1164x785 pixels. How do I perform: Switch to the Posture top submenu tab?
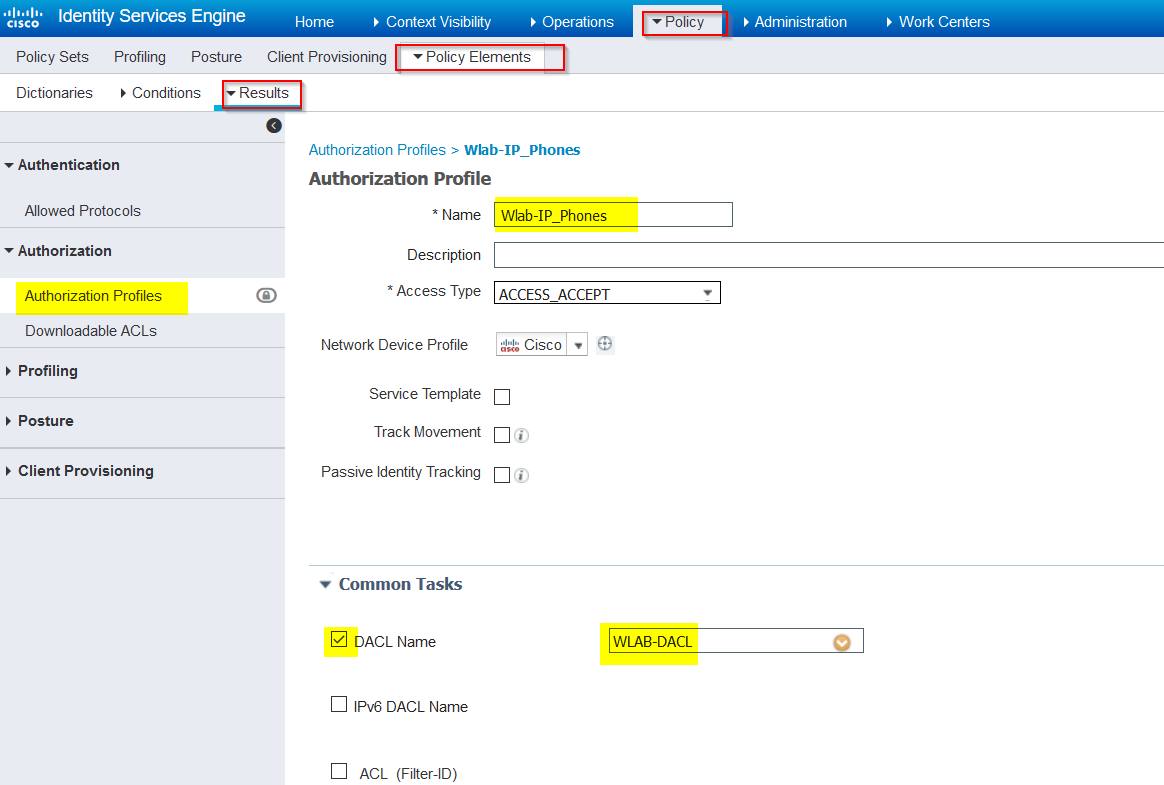216,57
